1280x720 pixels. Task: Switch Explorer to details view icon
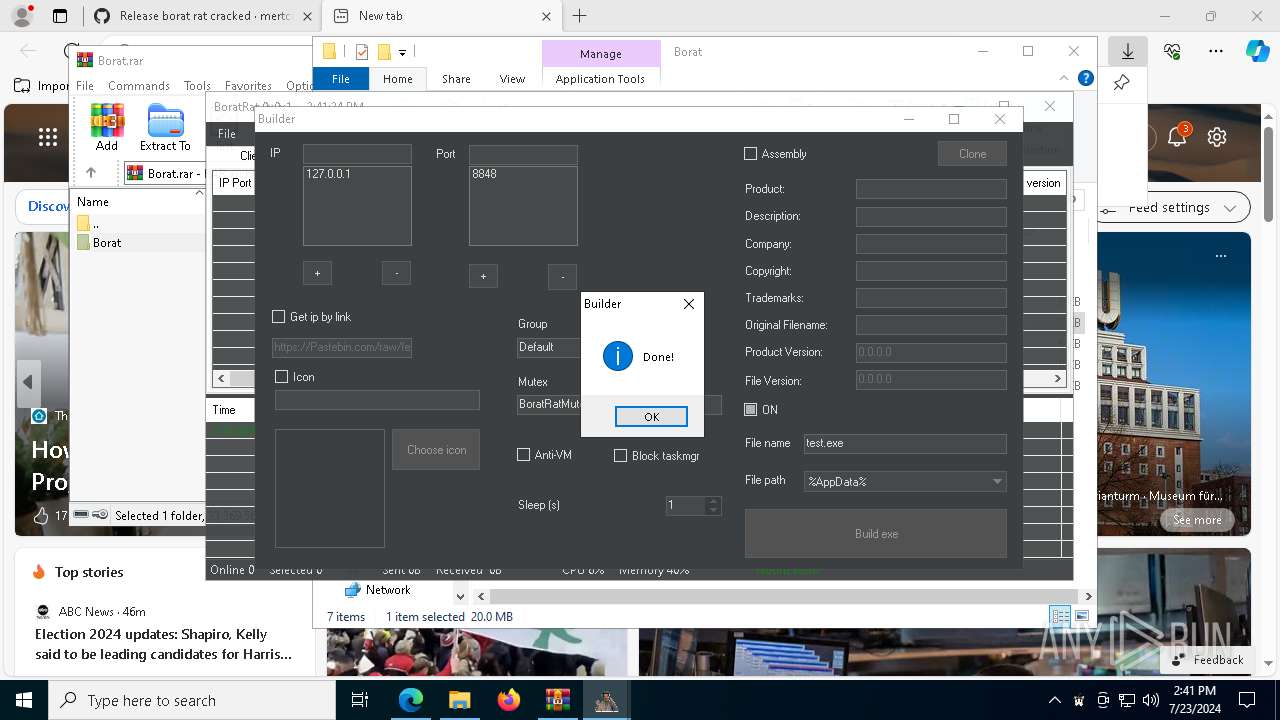point(1060,616)
